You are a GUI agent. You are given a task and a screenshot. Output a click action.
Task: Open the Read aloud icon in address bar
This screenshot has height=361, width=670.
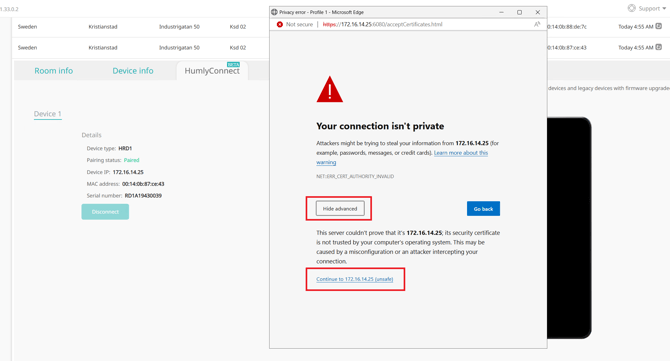click(537, 24)
